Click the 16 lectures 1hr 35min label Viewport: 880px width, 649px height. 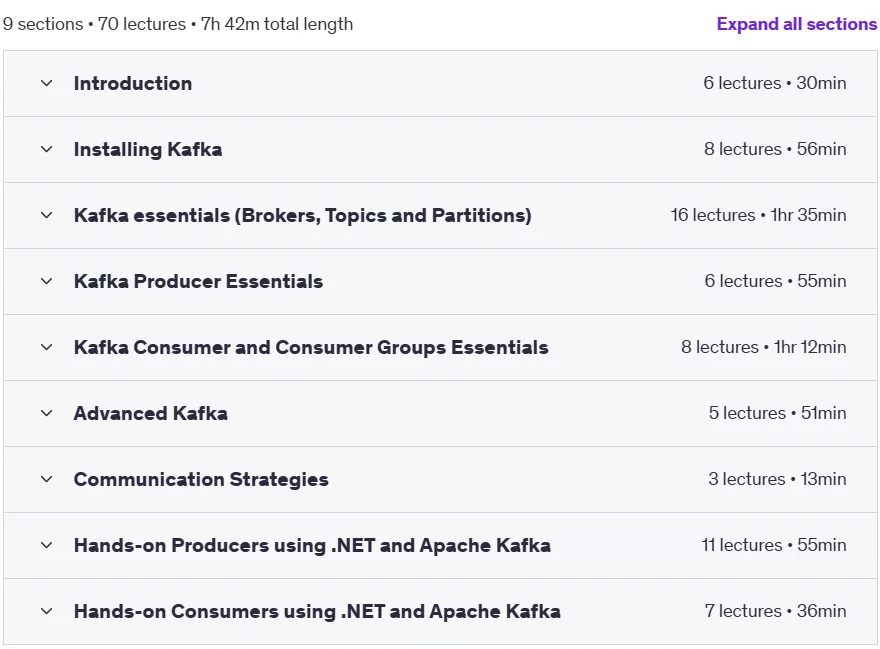[x=758, y=215]
